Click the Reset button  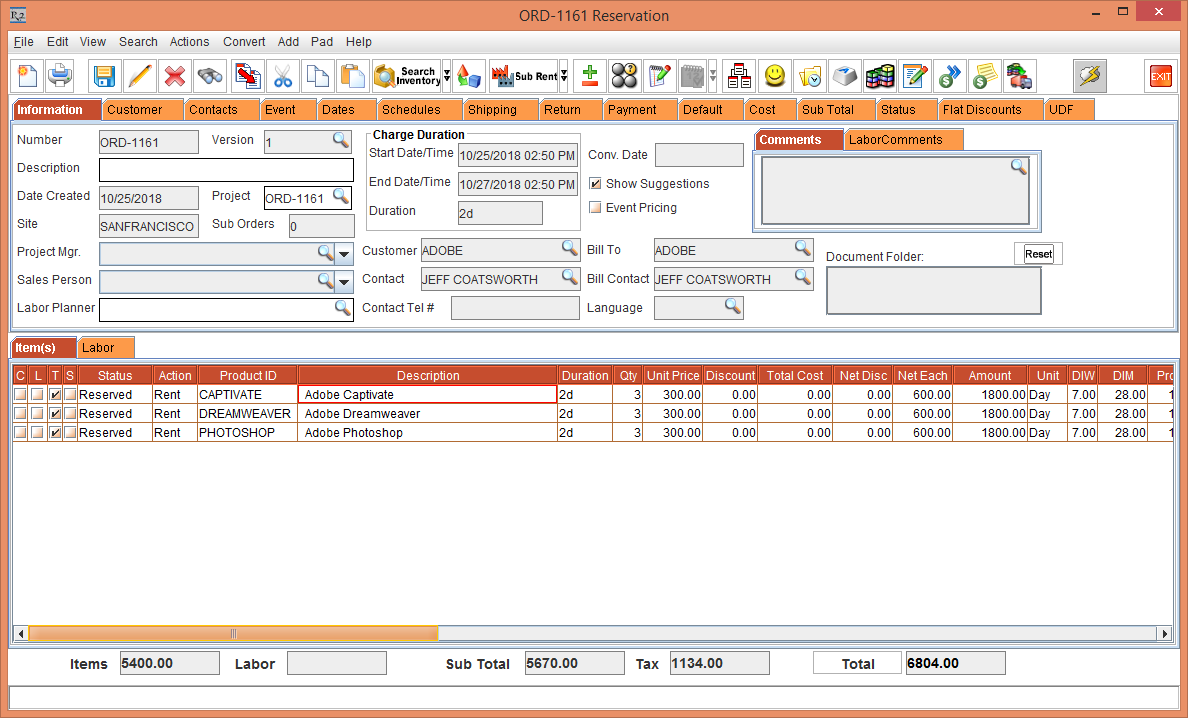point(1038,254)
